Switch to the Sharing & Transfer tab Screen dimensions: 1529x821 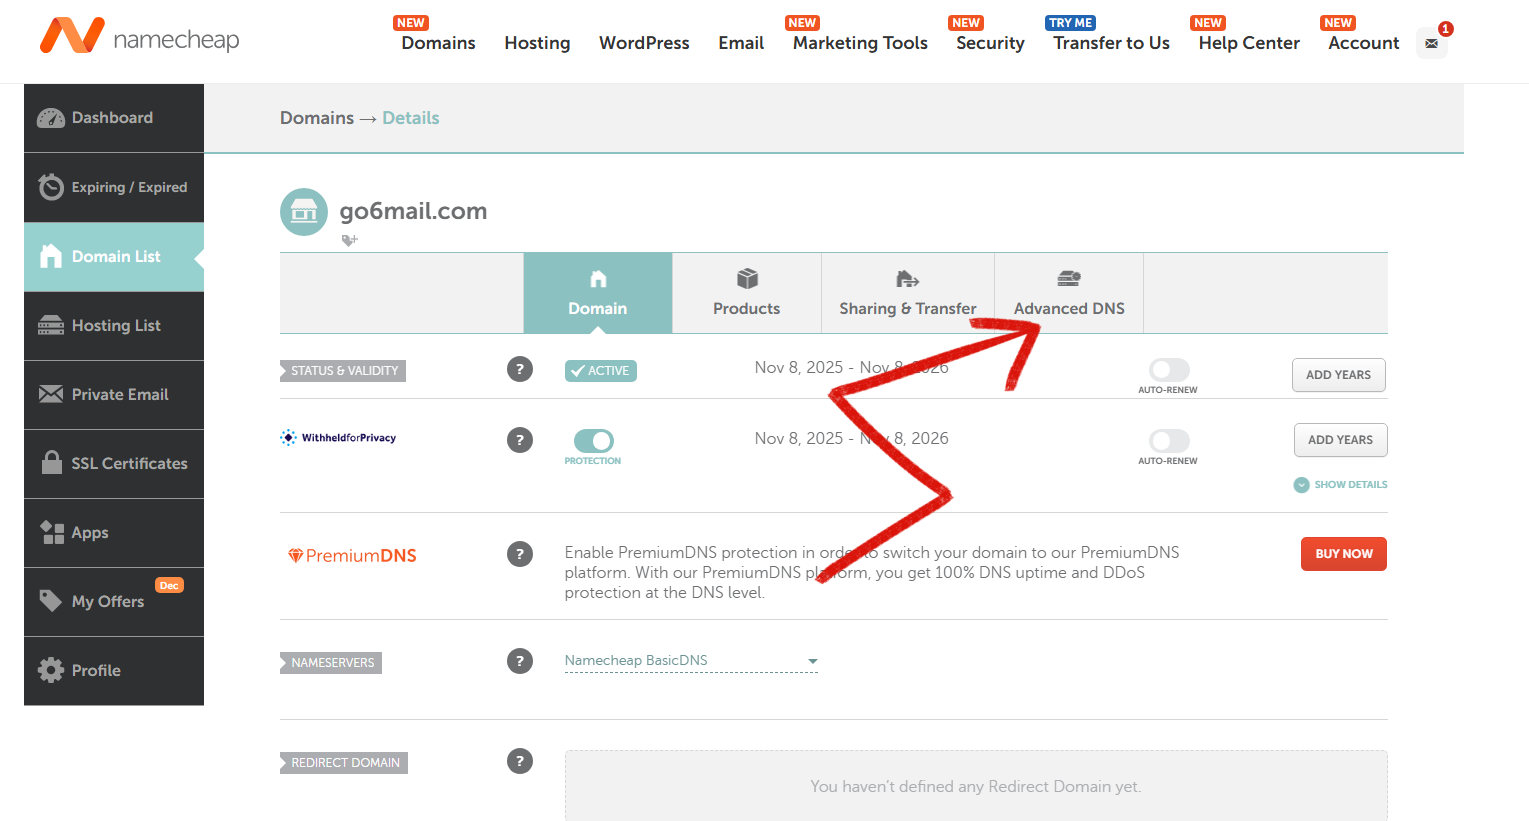point(907,293)
